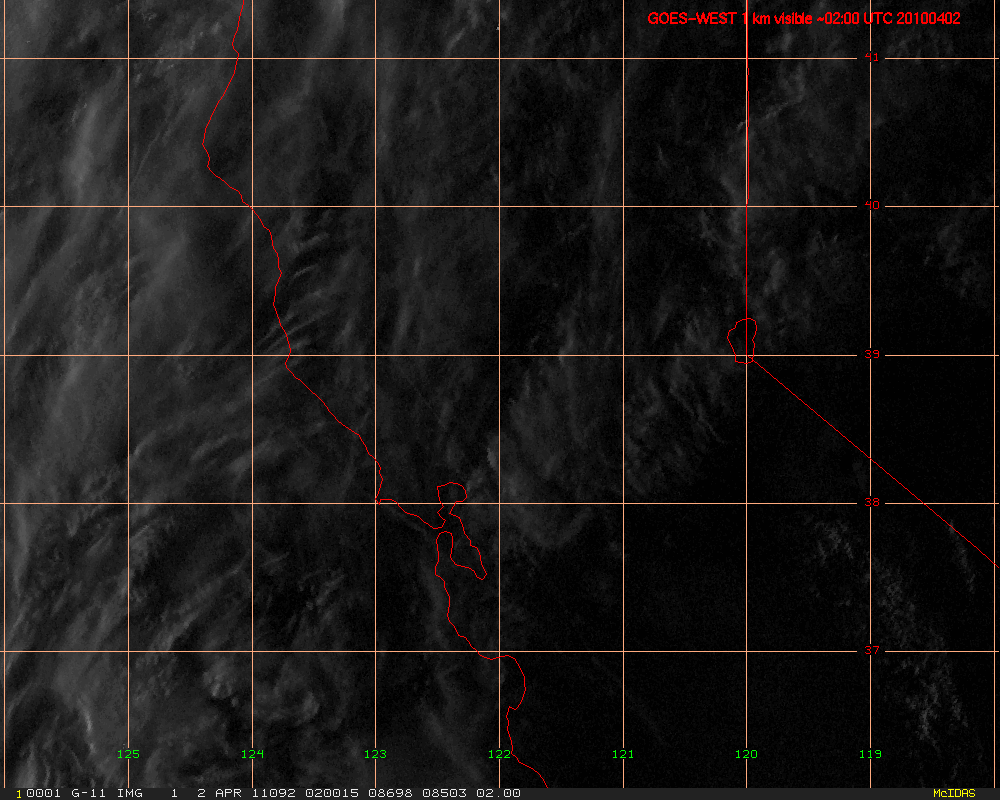
Task: Click the 08503 value in status line
Action: [x=445, y=793]
